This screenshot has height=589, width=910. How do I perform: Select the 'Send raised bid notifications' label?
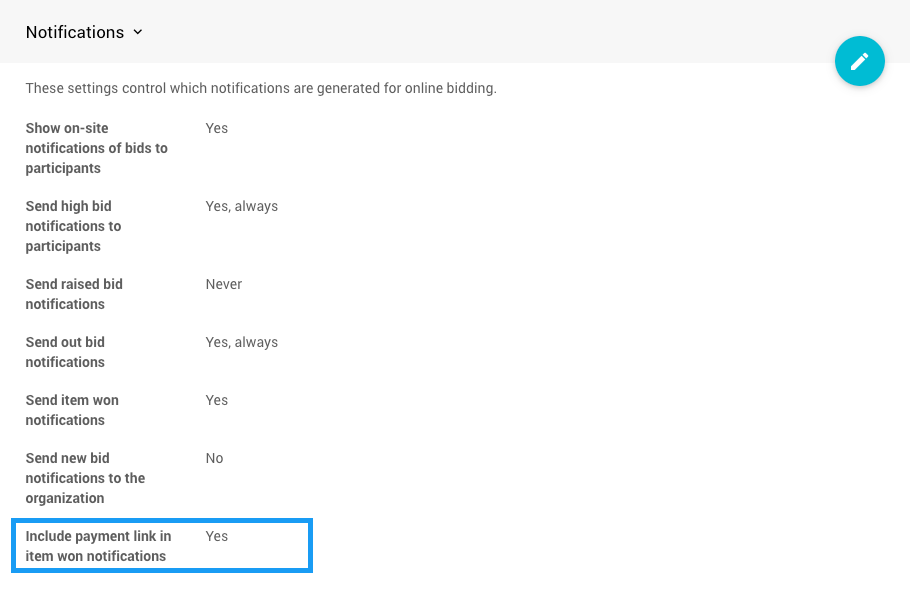(x=74, y=294)
